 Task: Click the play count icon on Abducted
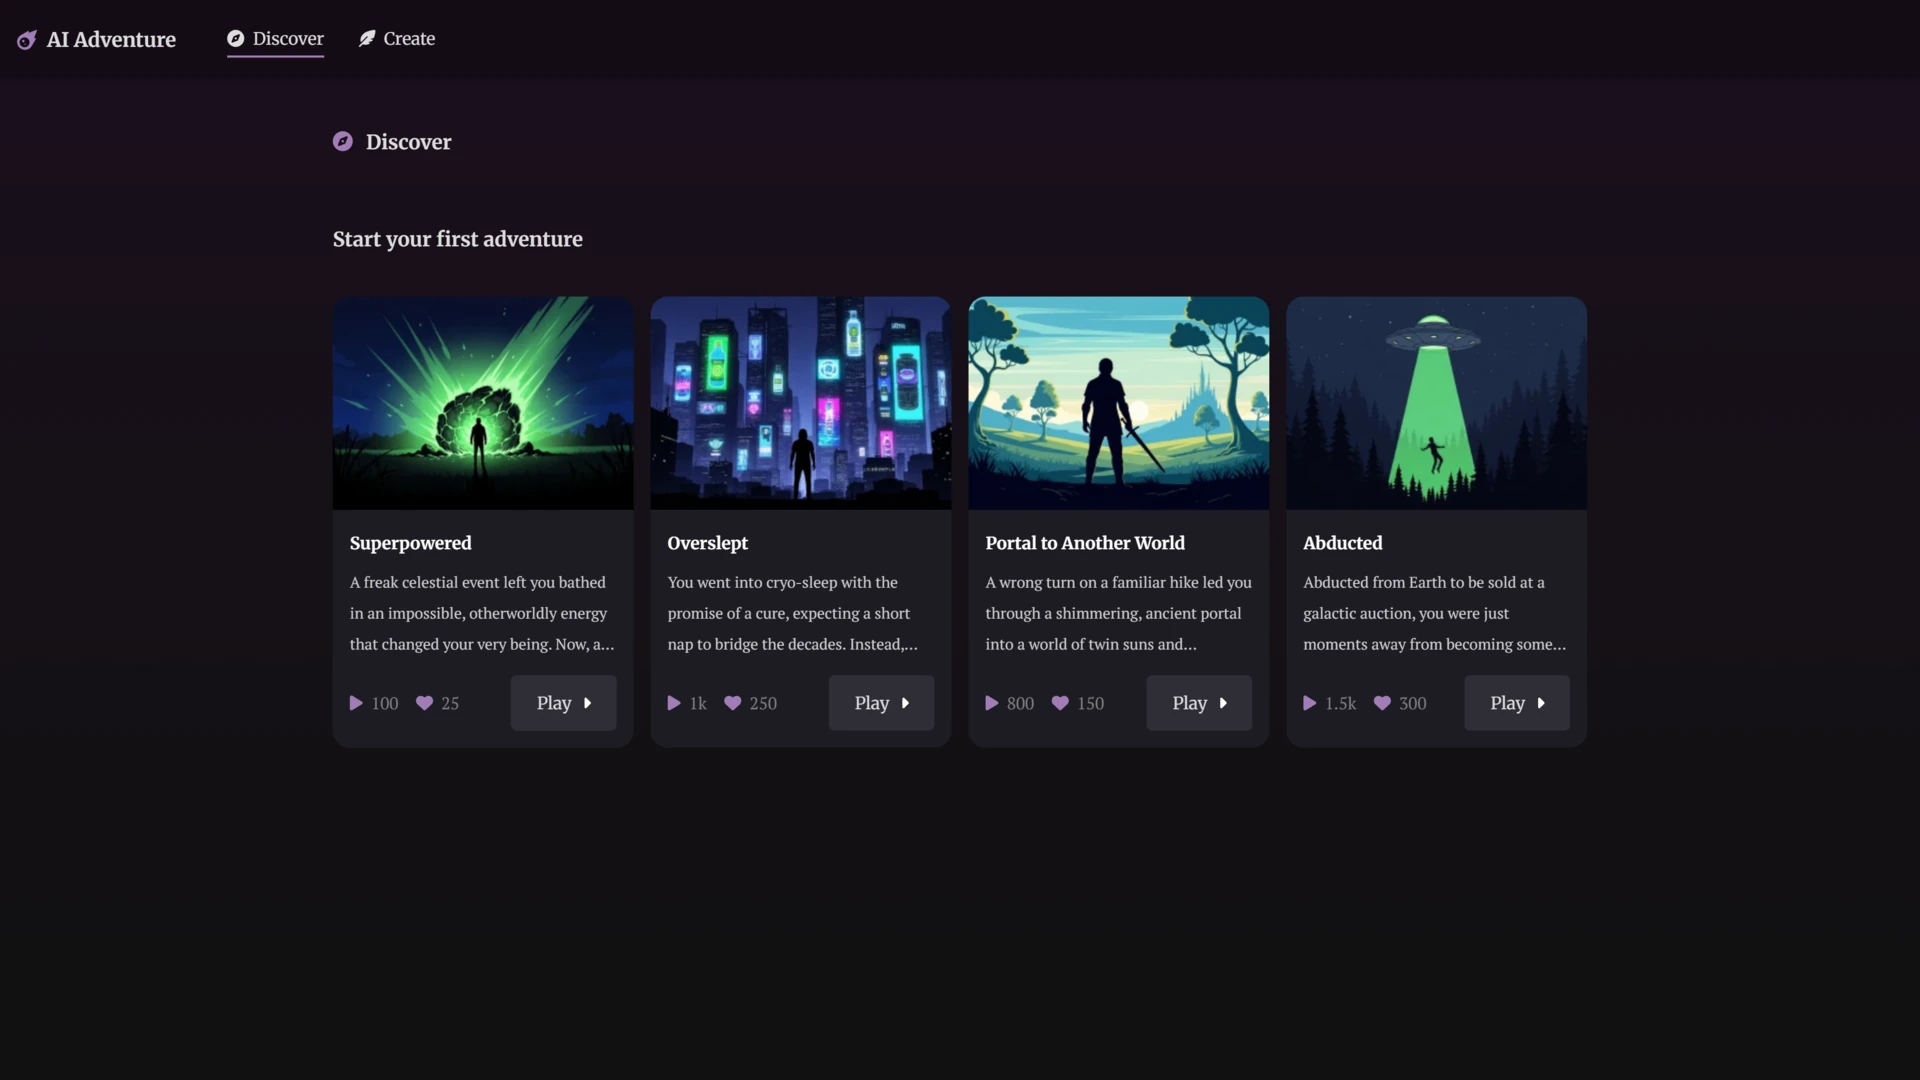pyautogui.click(x=1310, y=704)
